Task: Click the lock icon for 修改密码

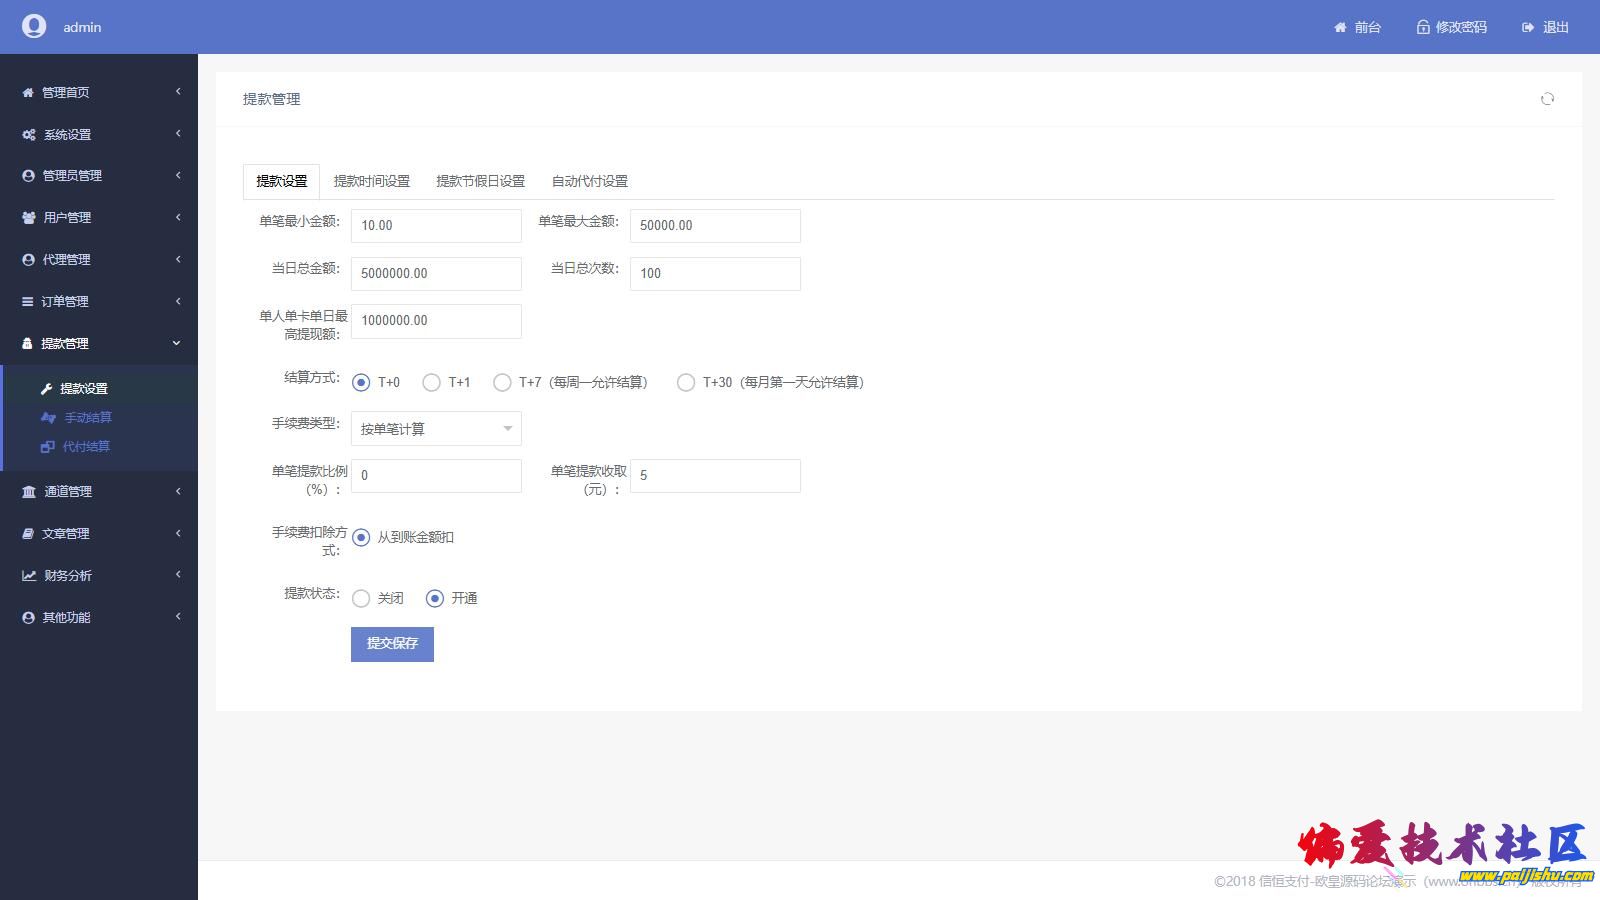Action: [1422, 28]
